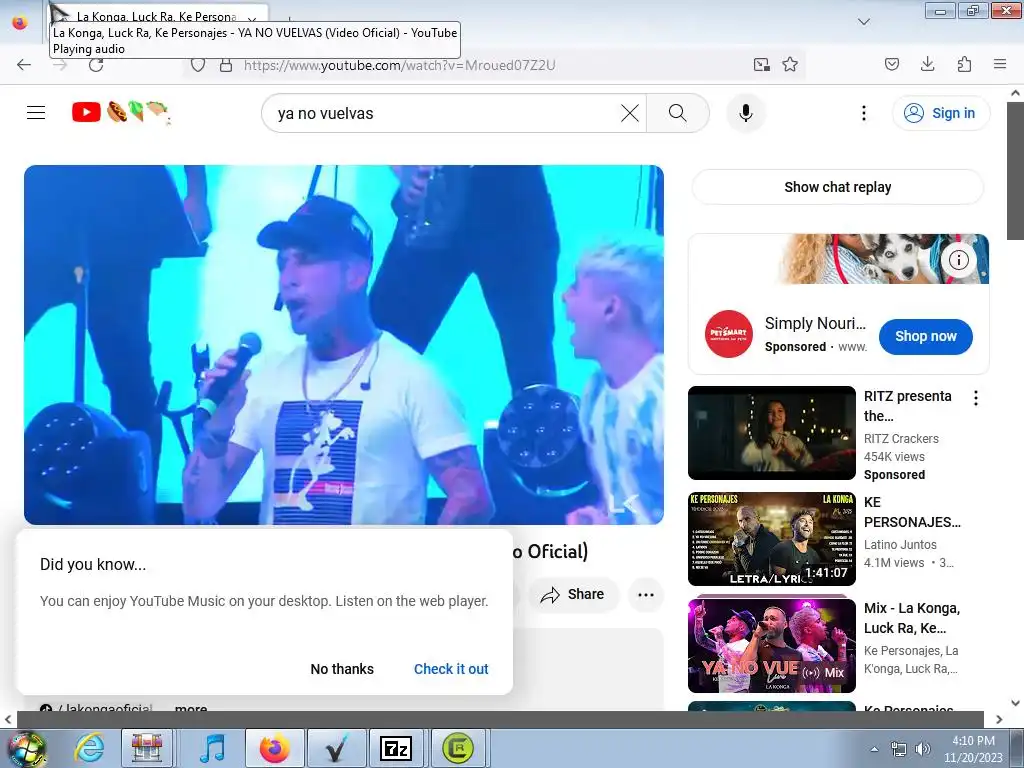
Task: Open the green circular app on the taskbar
Action: point(458,748)
